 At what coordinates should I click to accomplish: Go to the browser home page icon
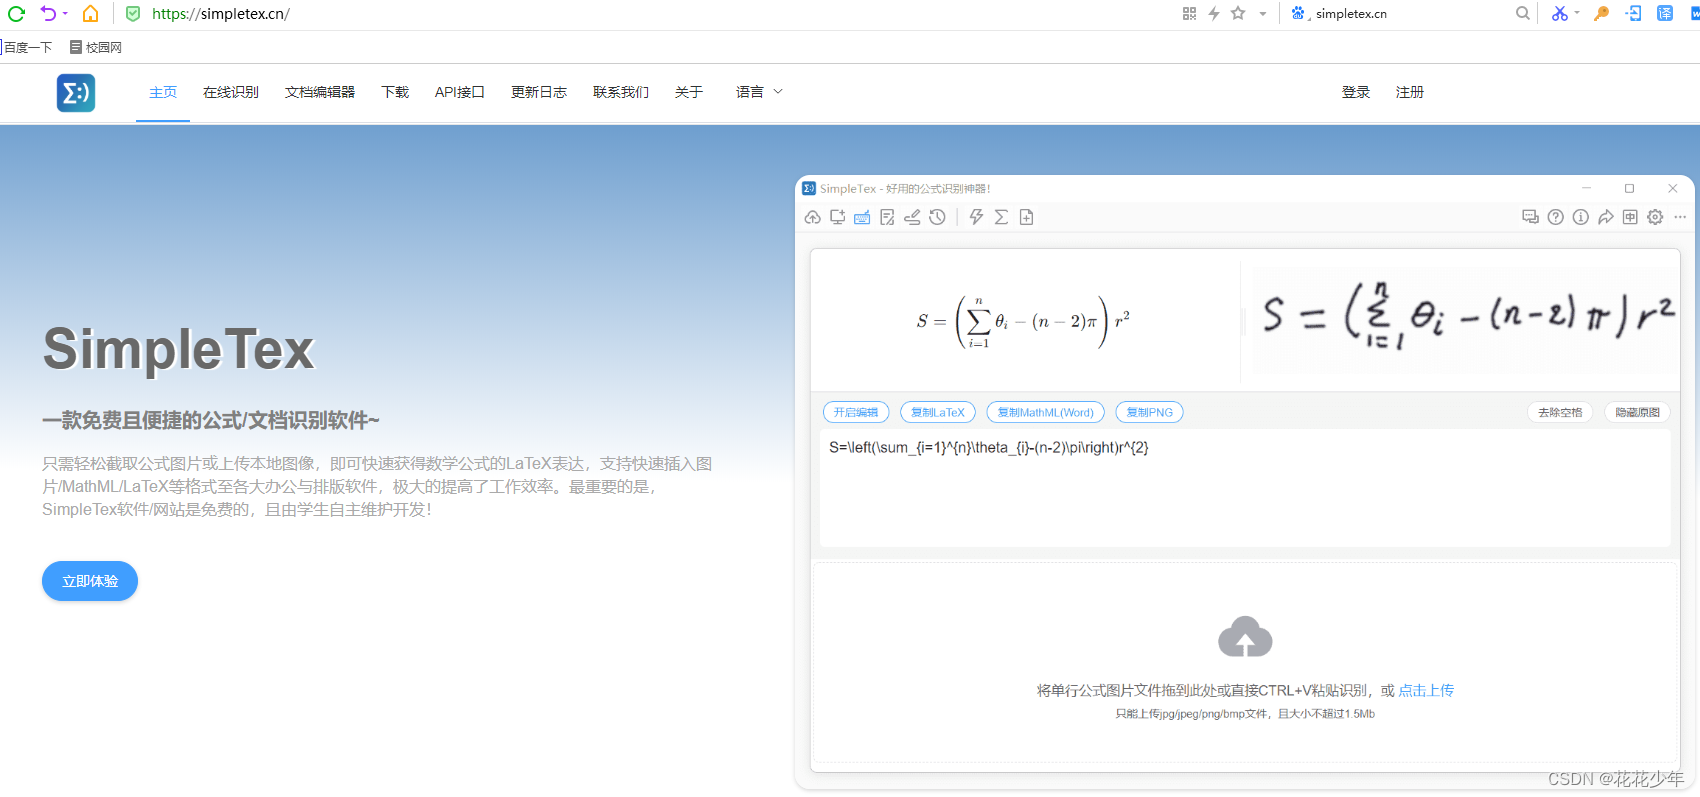[x=90, y=14]
